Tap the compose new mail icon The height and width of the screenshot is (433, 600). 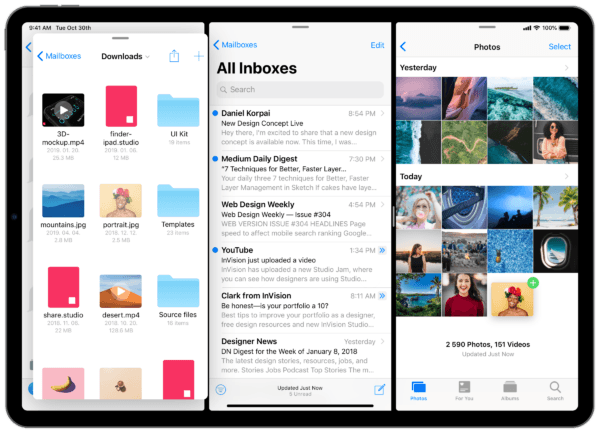tap(379, 389)
